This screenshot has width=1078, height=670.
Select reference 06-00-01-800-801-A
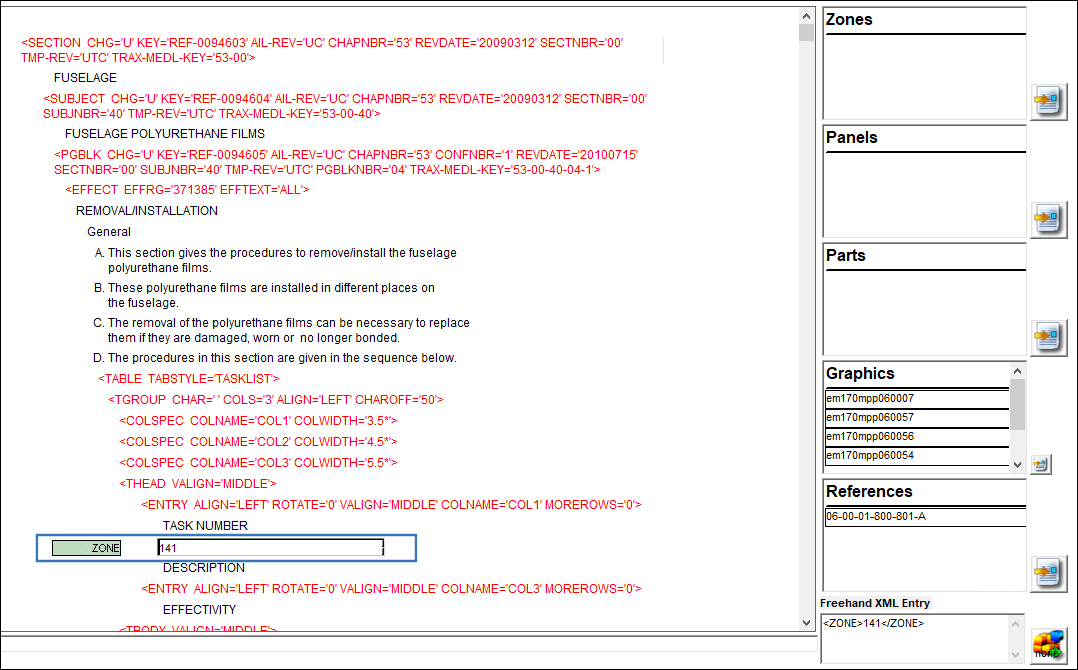[x=925, y=517]
